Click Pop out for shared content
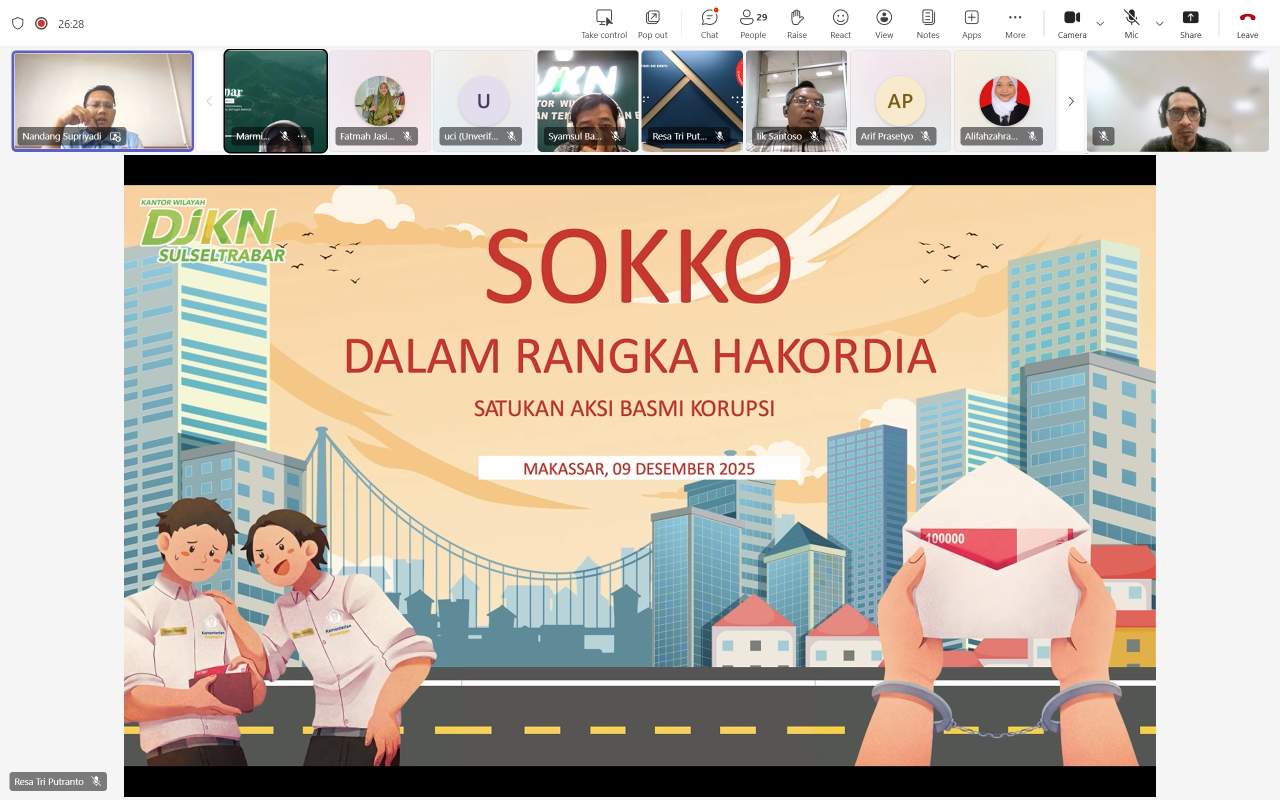This screenshot has height=800, width=1280. pyautogui.click(x=652, y=23)
